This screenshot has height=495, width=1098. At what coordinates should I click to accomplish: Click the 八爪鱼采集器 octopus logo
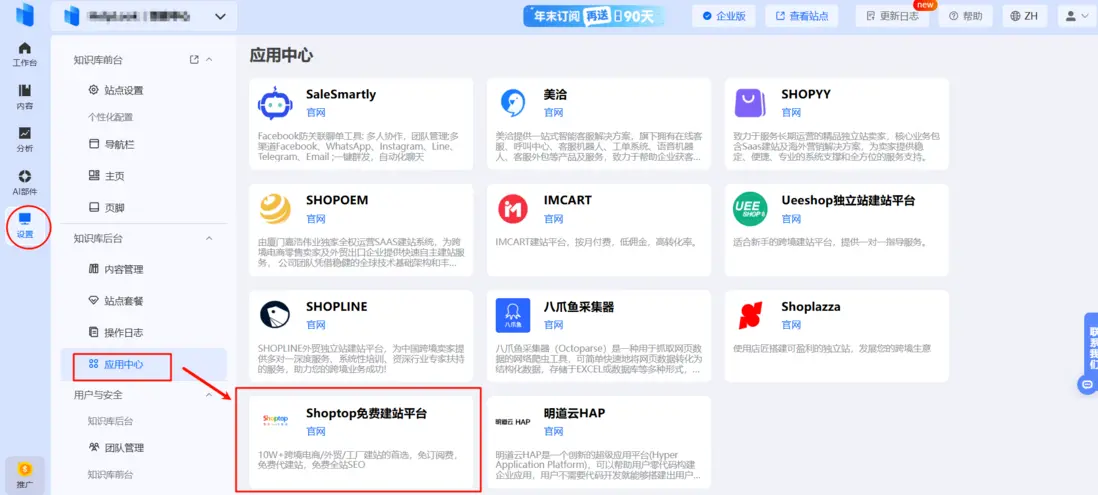513,315
